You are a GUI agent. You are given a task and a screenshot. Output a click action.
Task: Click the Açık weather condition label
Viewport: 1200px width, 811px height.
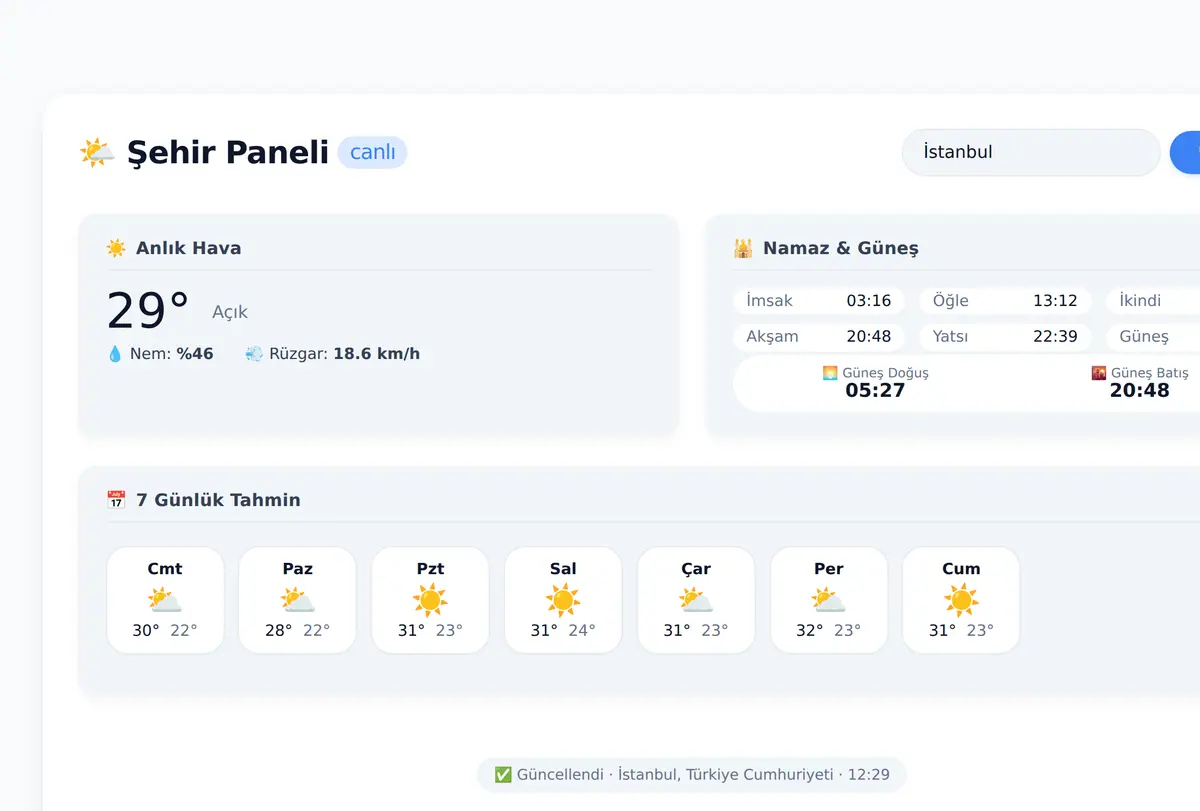pos(230,313)
